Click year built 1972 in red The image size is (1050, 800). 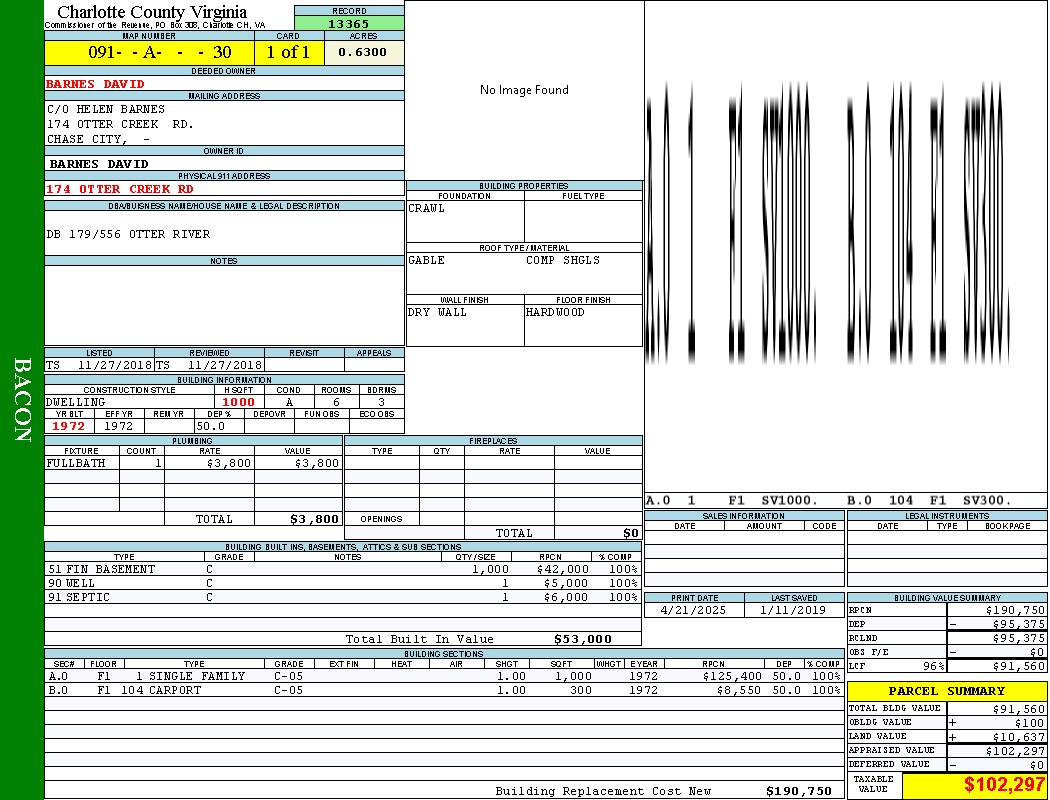[x=68, y=426]
